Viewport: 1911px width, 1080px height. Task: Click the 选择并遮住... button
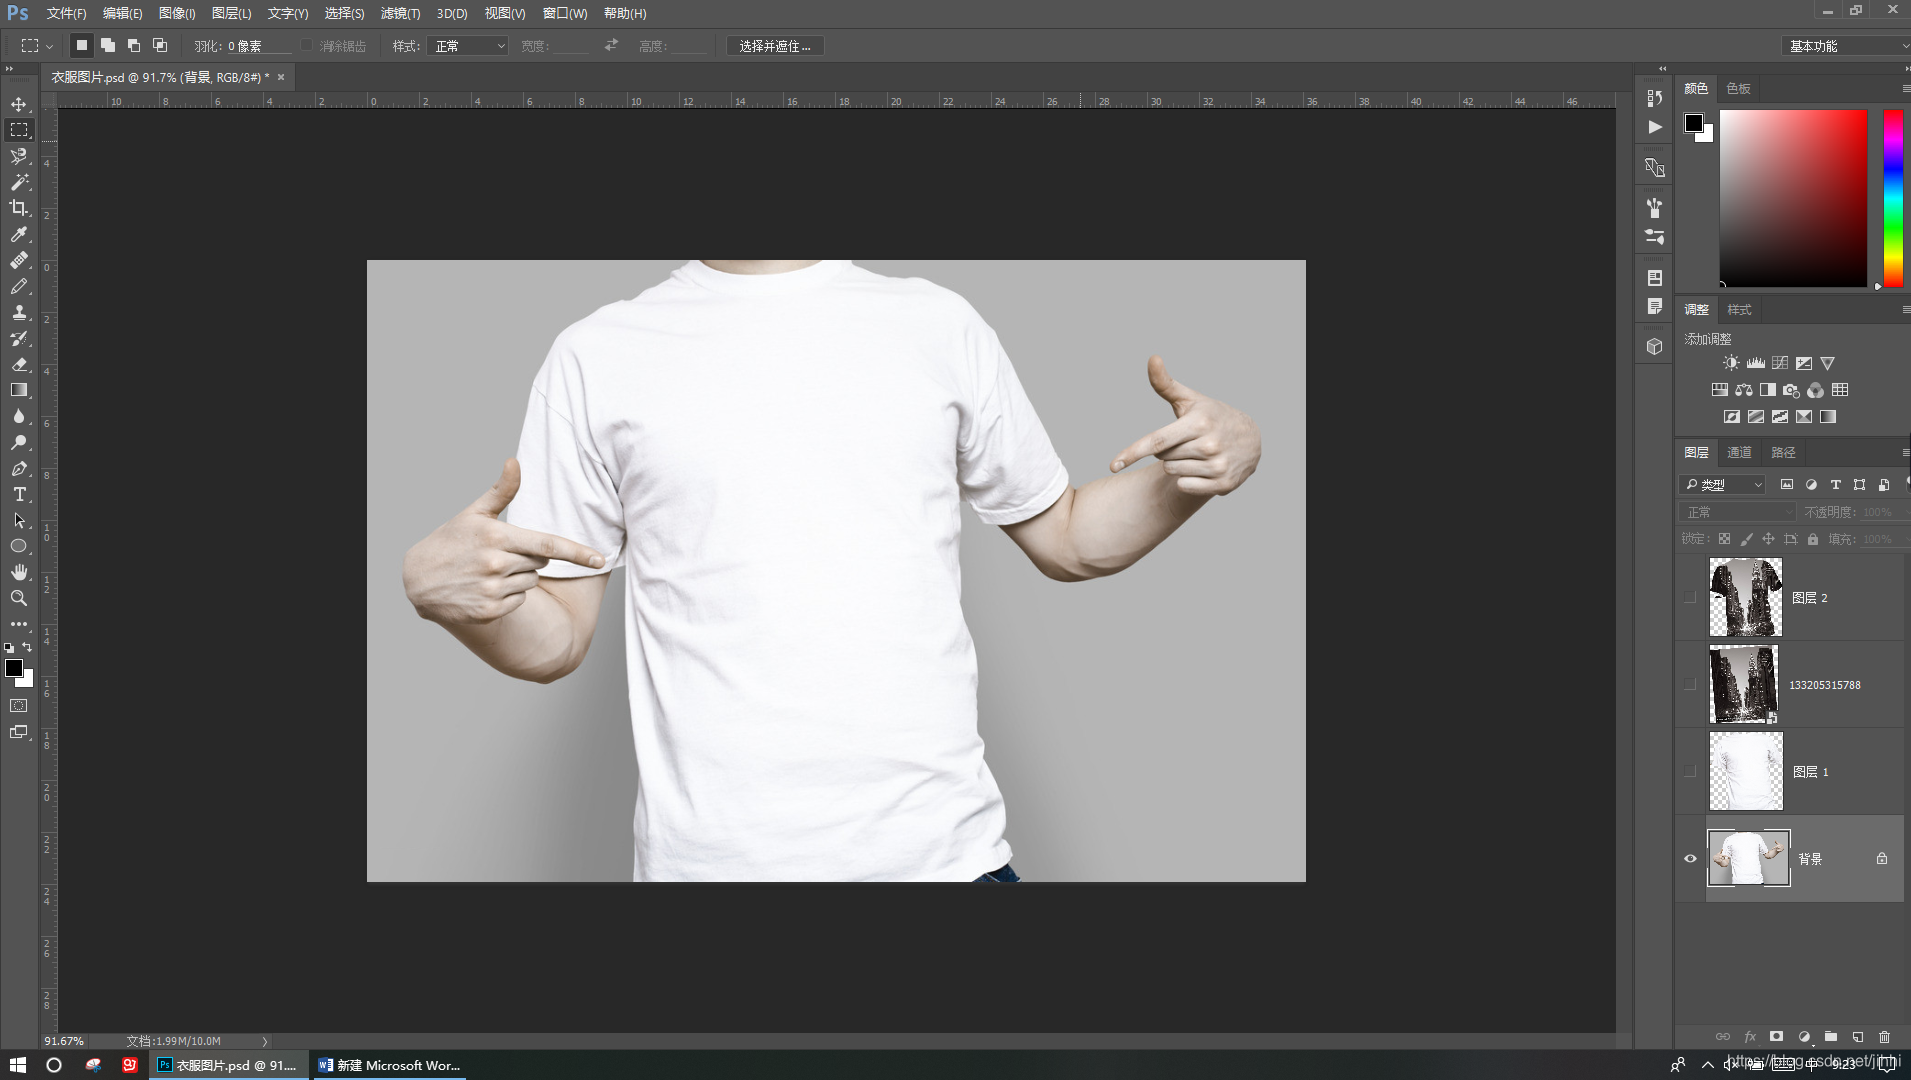click(x=775, y=46)
